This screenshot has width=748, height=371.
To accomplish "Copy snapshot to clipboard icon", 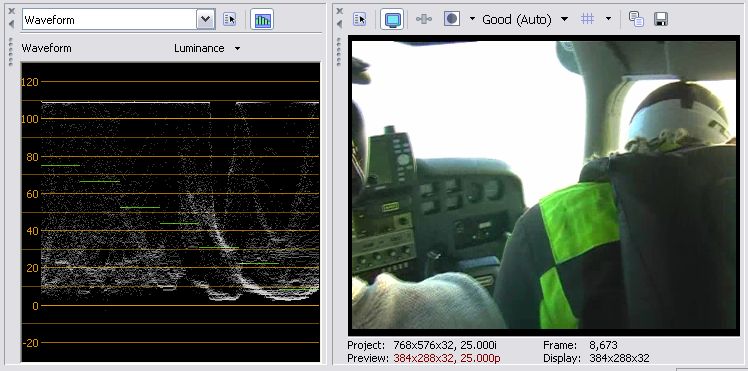I will (x=636, y=19).
